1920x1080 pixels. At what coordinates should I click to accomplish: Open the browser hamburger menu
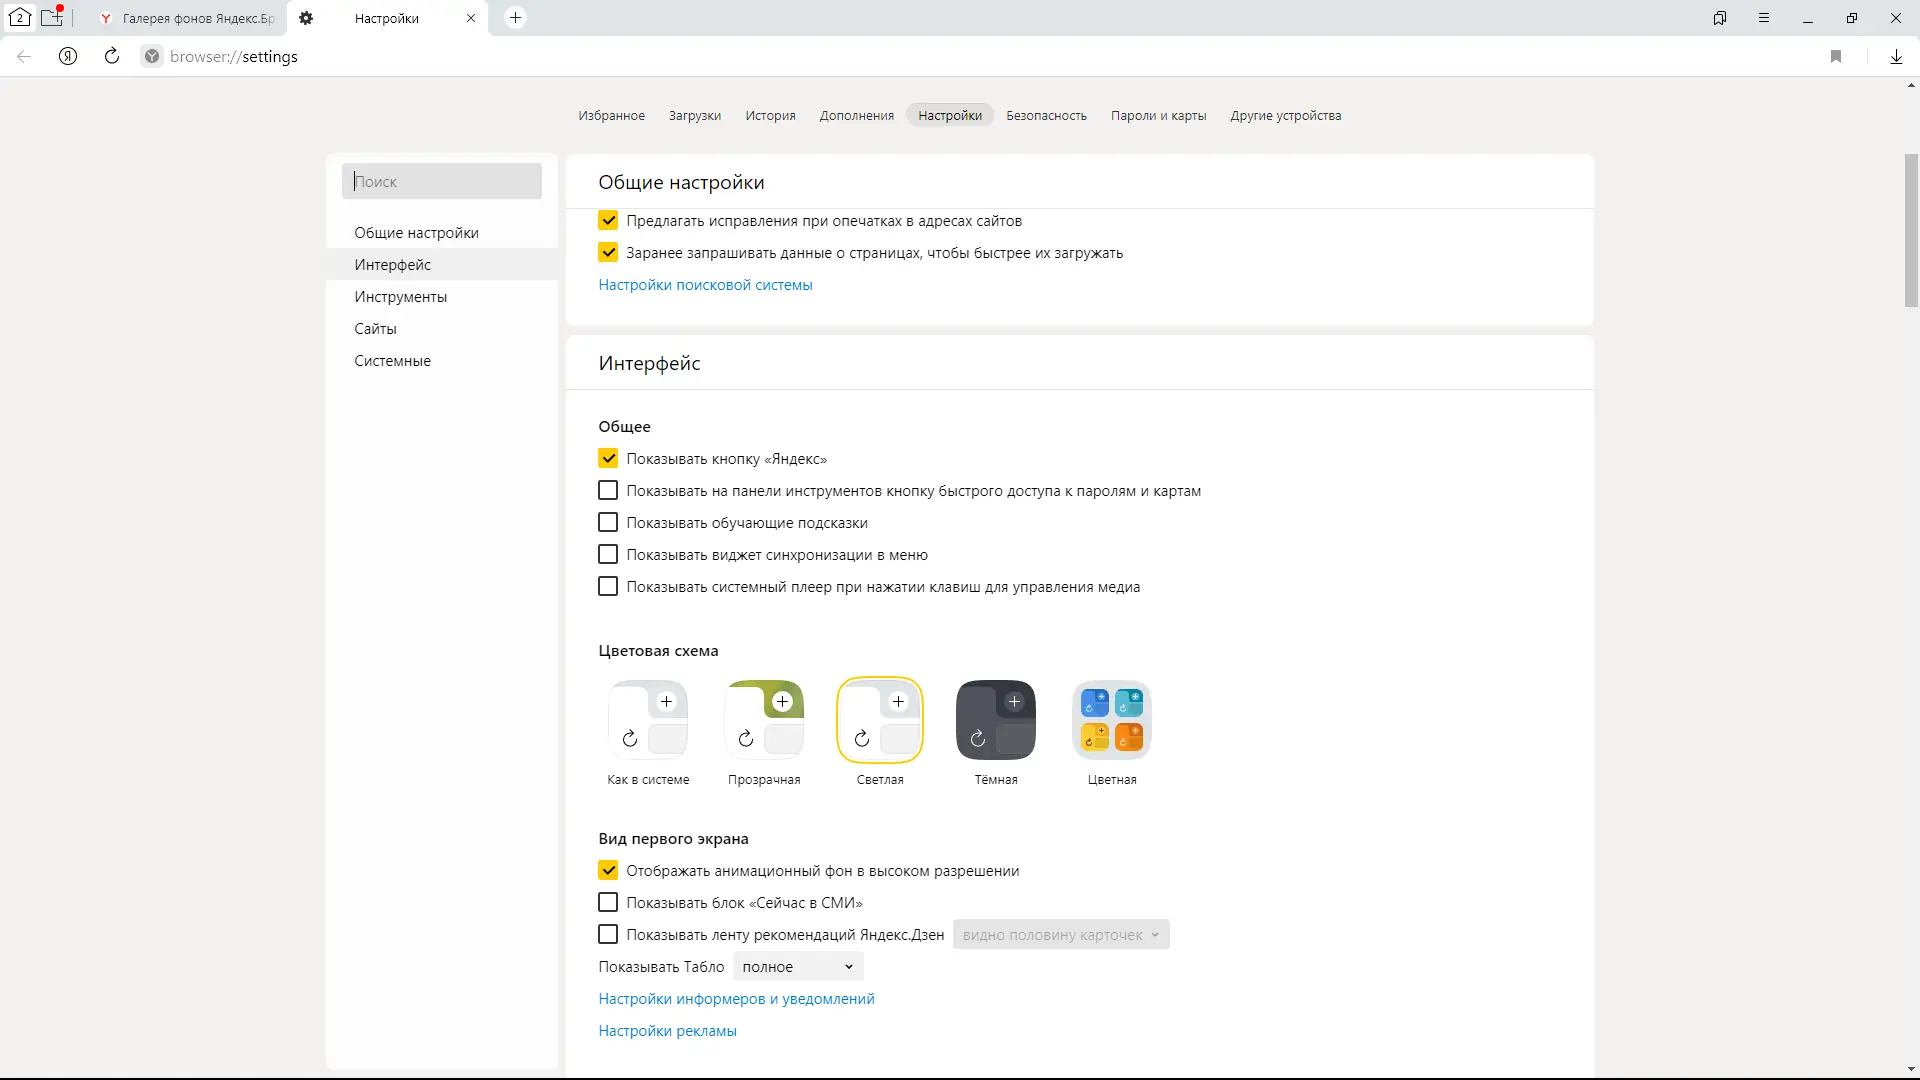click(x=1764, y=18)
